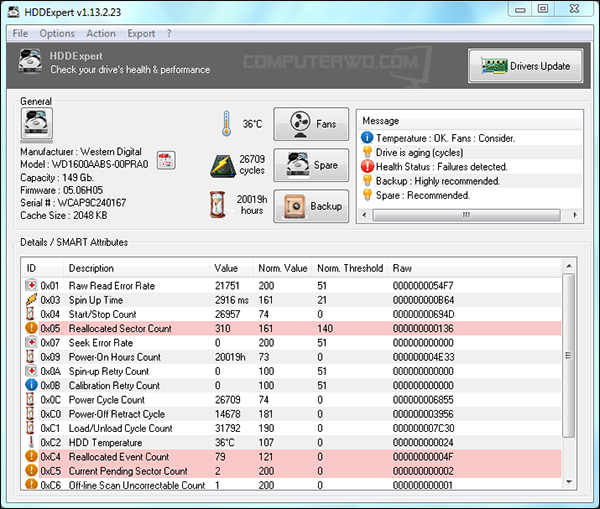600x509 pixels.
Task: Select "Reallocated Sector Count" description text
Action: coord(120,328)
